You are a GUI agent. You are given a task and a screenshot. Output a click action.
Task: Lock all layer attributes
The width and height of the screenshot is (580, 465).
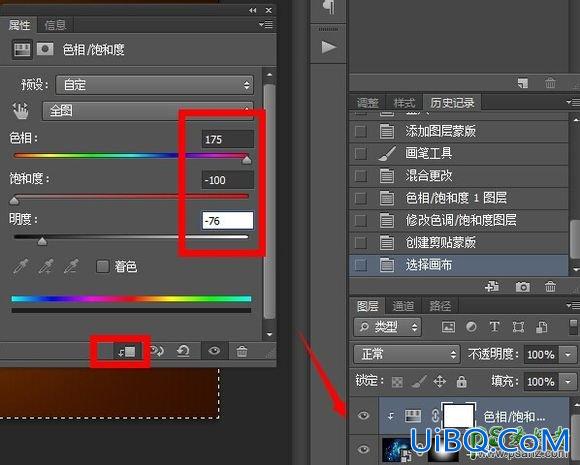click(461, 381)
